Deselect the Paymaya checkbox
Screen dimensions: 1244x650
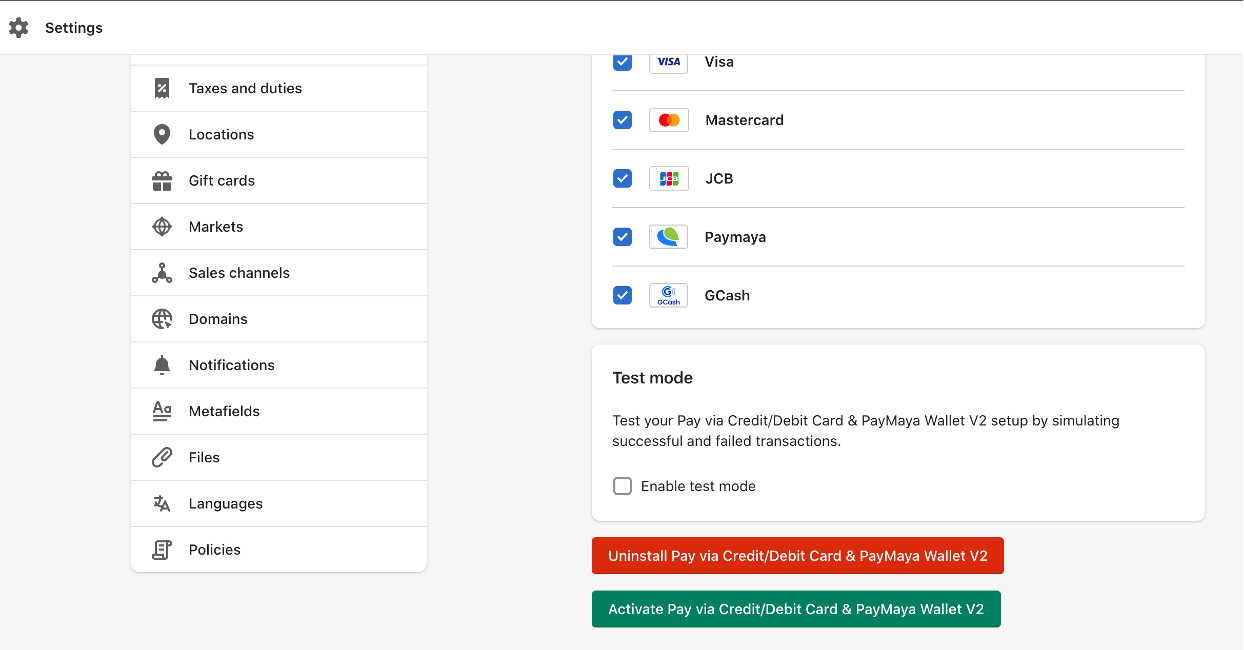tap(622, 237)
